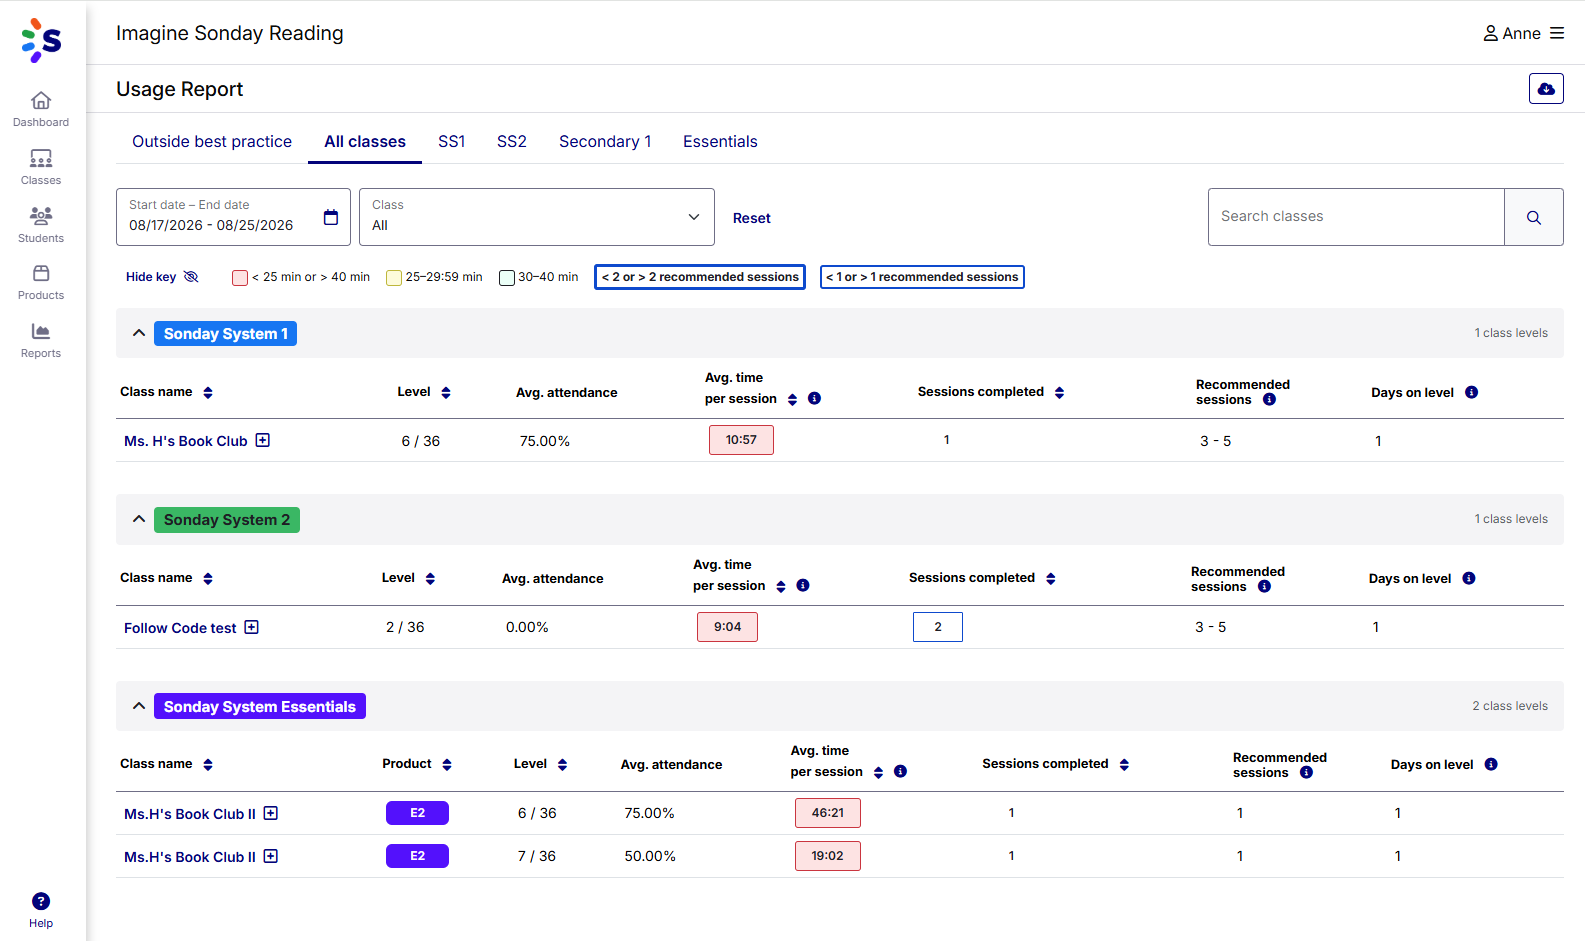Viewport: 1585px width, 941px height.
Task: Open Ms.H's Book Club II 75.00% attendance link
Action: click(190, 814)
